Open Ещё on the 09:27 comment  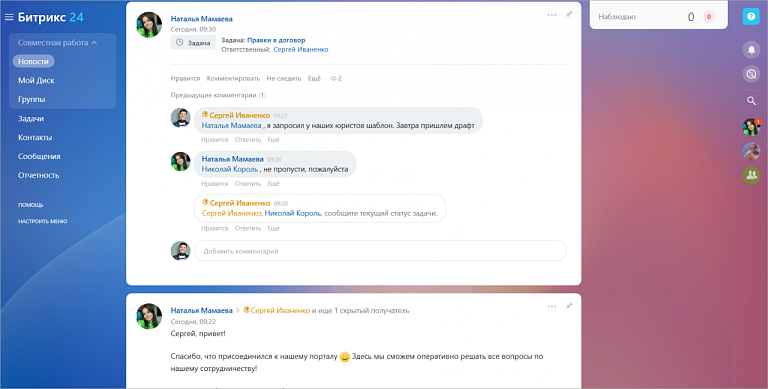point(273,140)
